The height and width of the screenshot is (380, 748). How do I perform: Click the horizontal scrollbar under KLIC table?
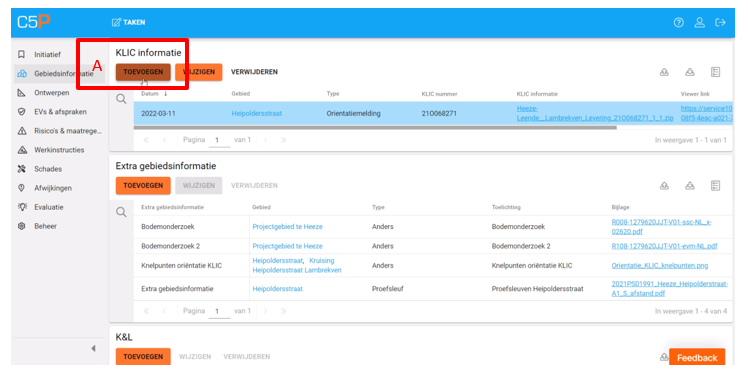click(375, 127)
